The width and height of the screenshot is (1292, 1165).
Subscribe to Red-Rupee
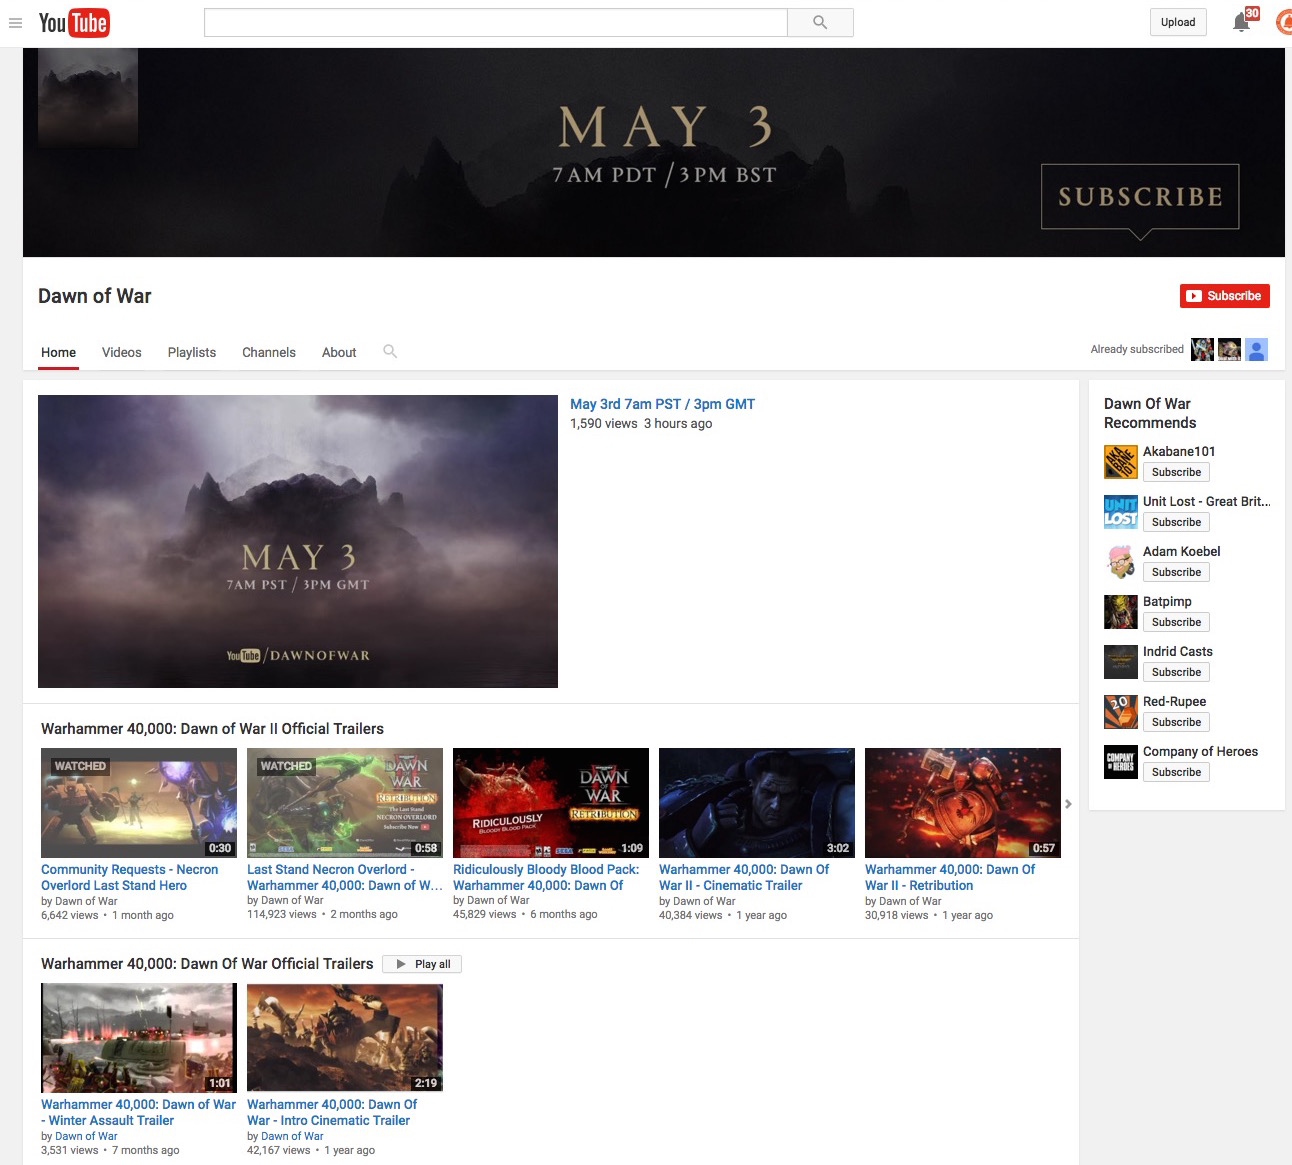click(1176, 722)
